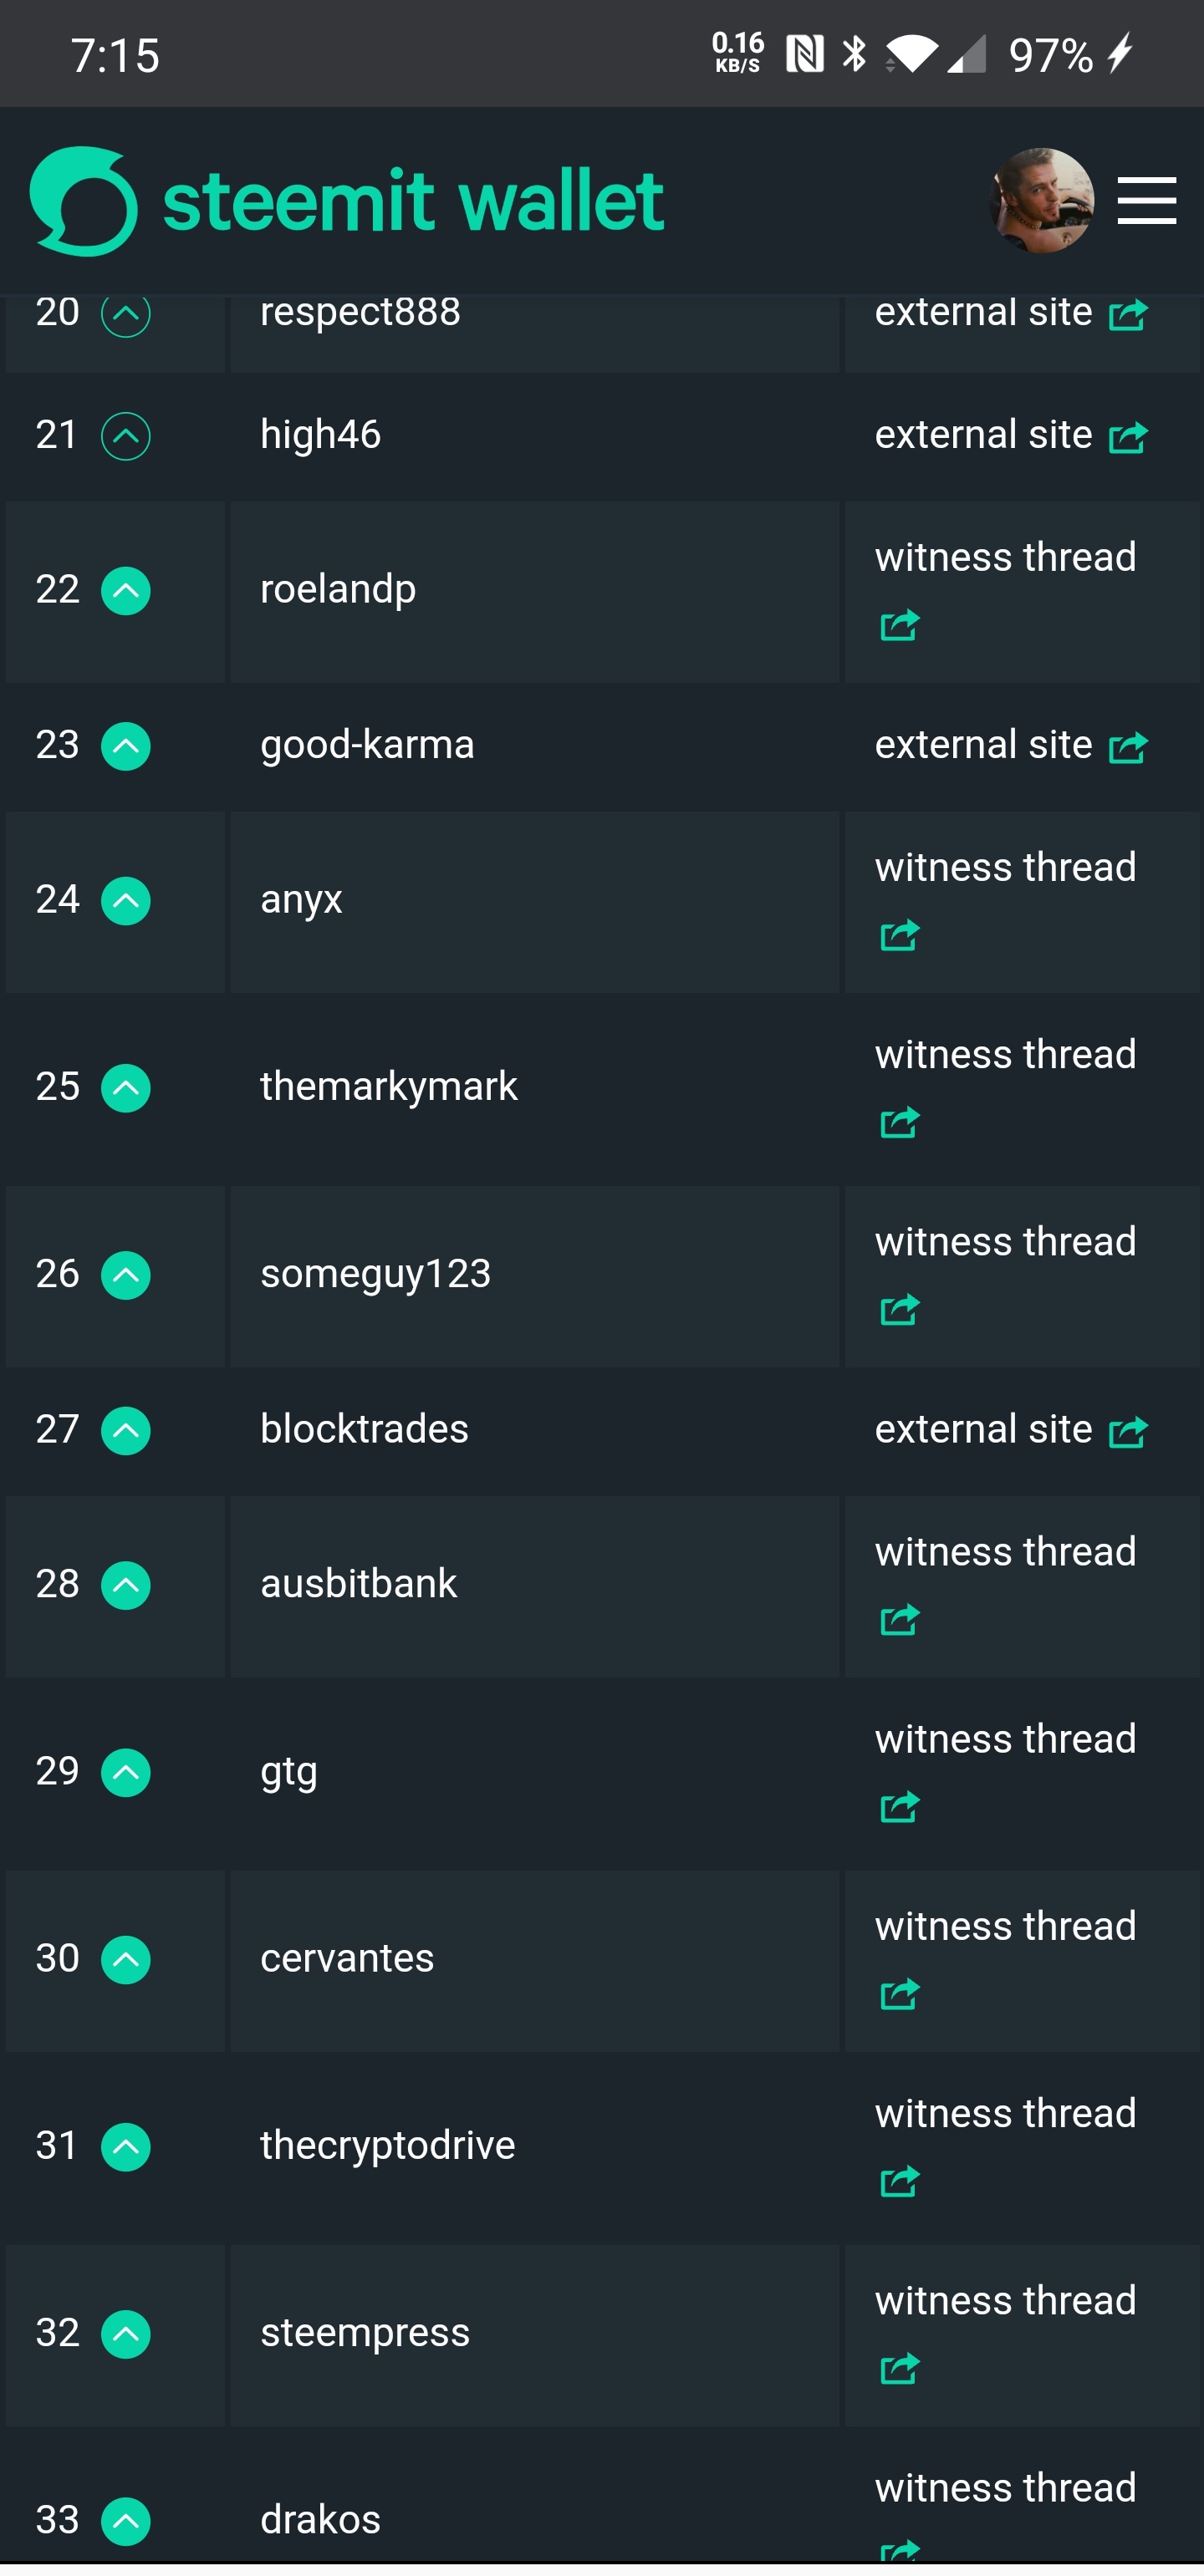Unvote the witness anyx
1204x2576 pixels.
(x=126, y=900)
